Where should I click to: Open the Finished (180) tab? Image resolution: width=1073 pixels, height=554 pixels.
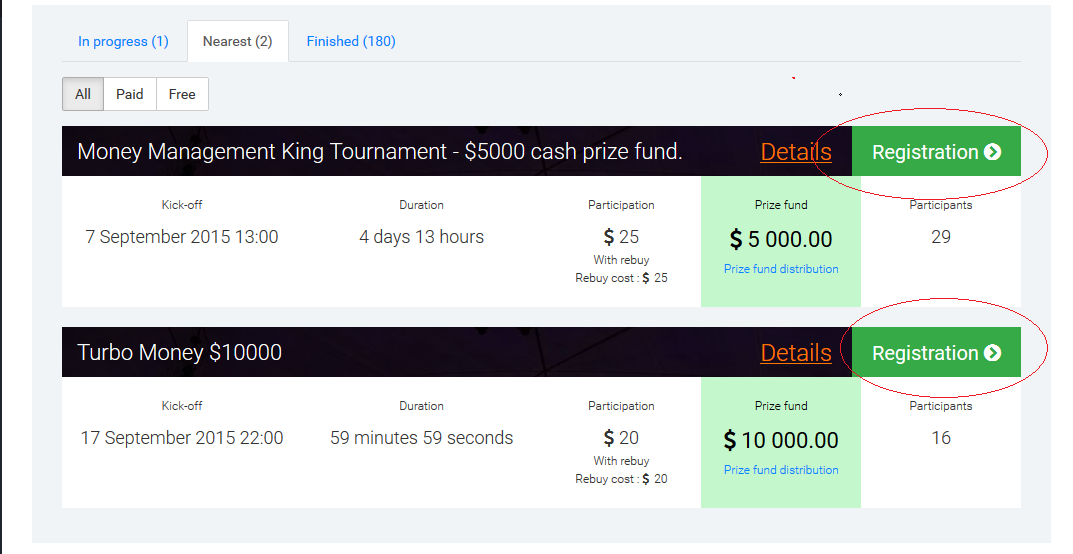351,41
